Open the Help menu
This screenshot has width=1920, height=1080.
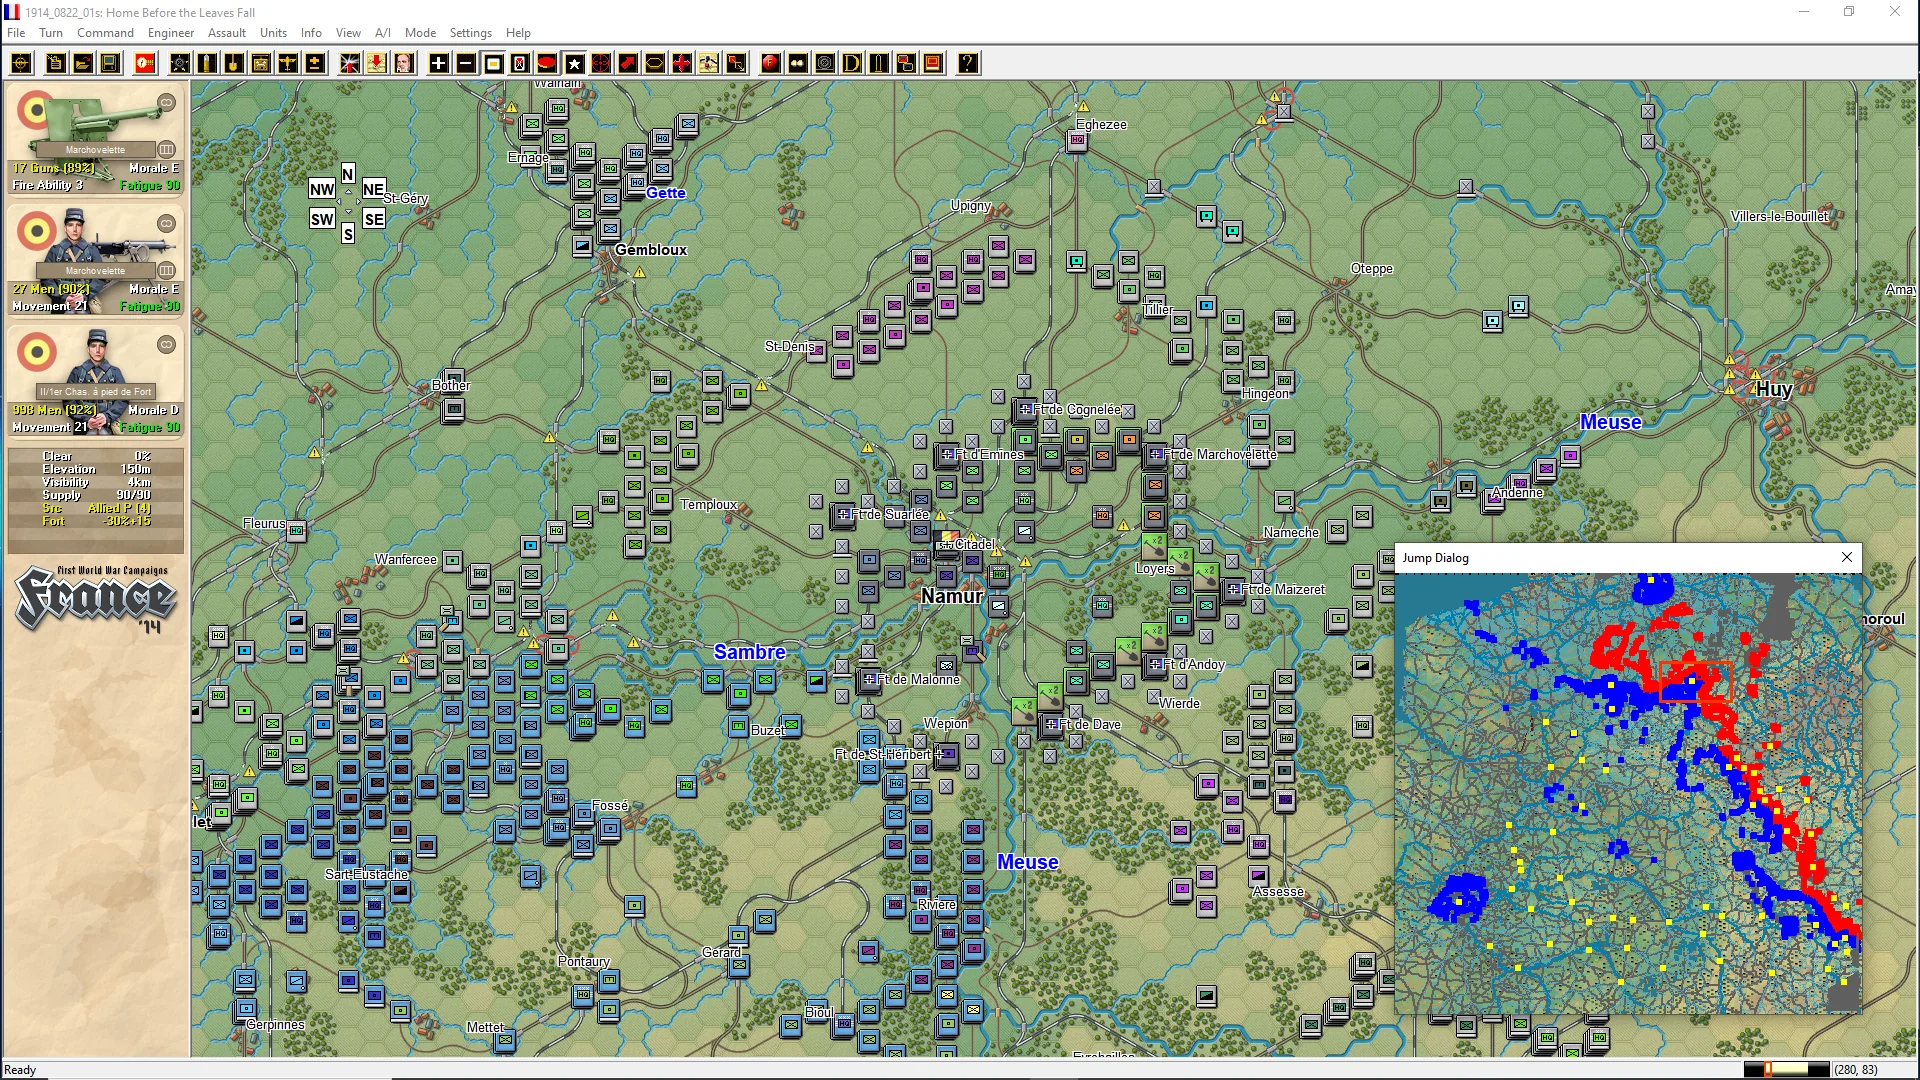click(x=518, y=33)
